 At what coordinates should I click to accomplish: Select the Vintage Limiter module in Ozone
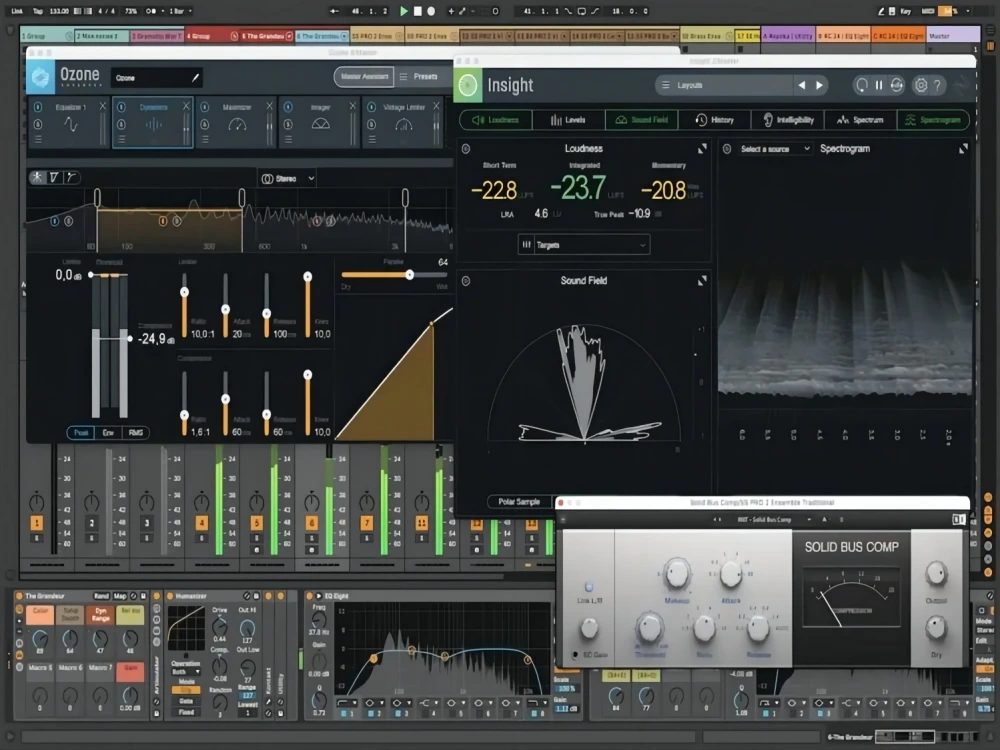click(403, 122)
